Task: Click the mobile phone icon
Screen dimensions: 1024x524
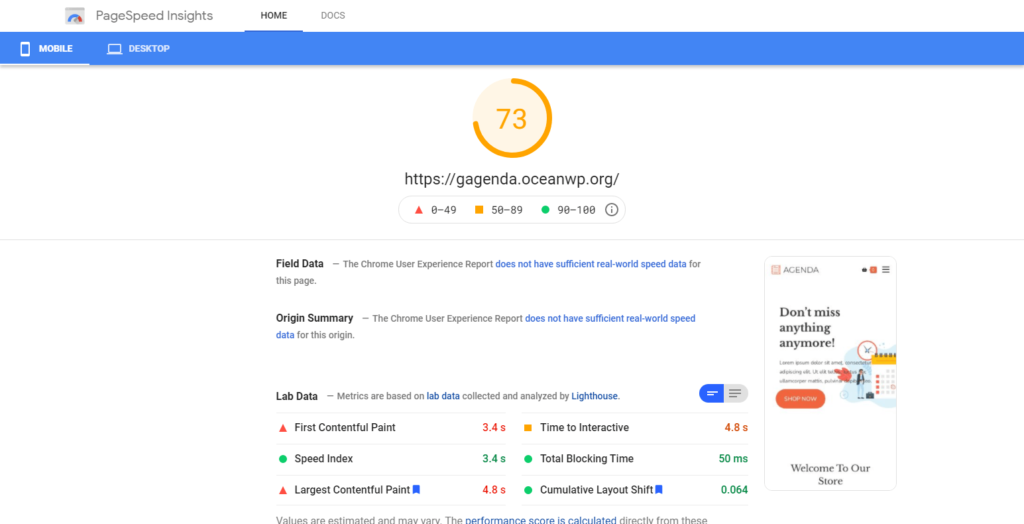Action: (25, 49)
